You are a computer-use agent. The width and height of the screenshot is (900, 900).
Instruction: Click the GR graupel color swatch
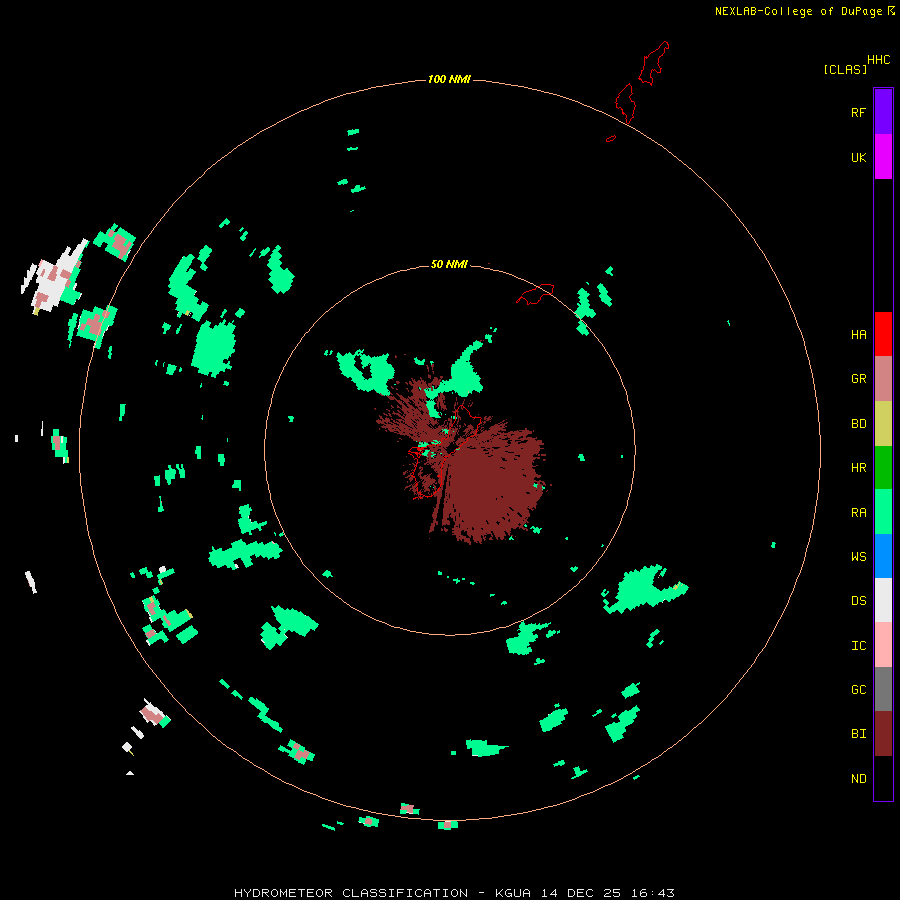click(883, 379)
